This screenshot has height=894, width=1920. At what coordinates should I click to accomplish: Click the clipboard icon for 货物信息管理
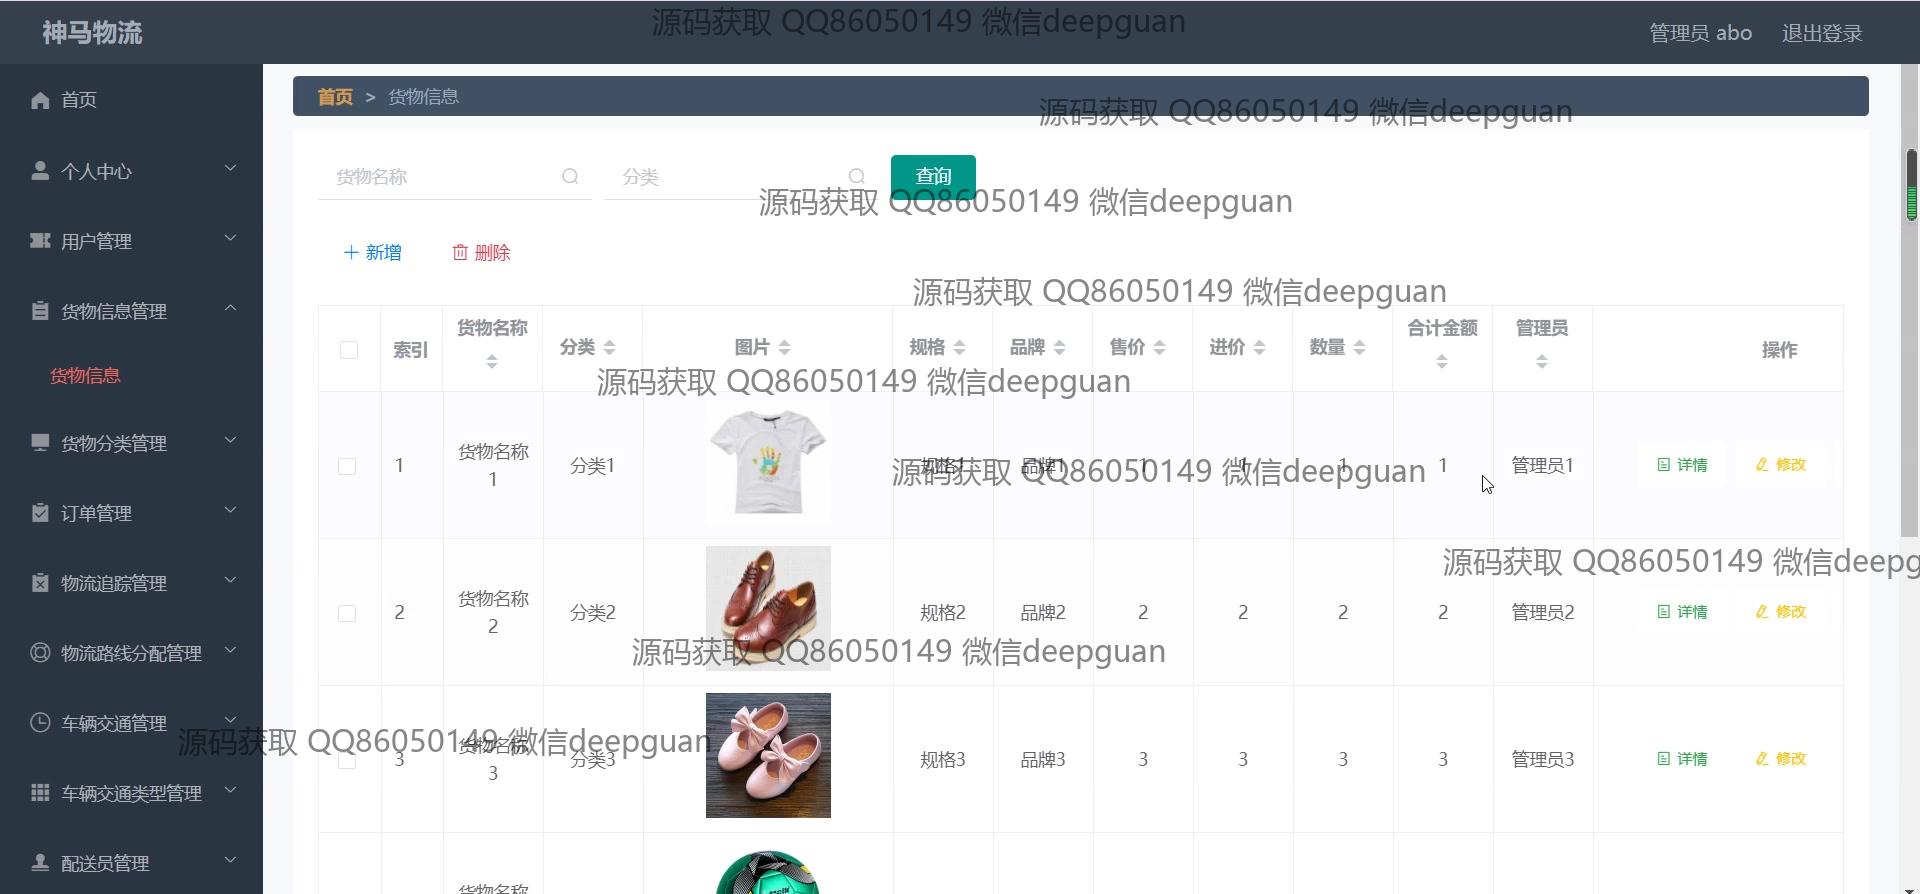tap(40, 311)
